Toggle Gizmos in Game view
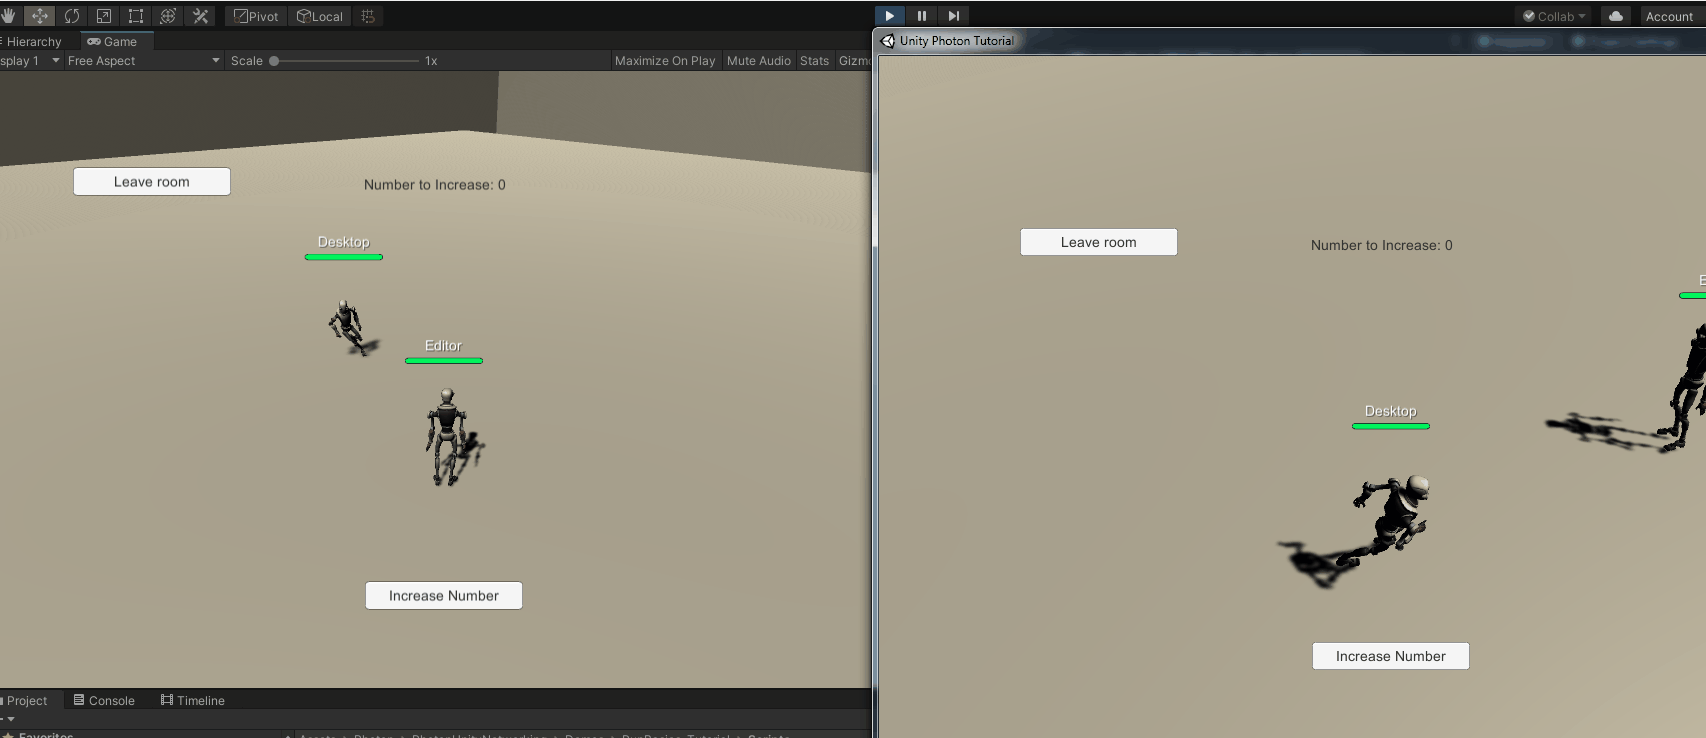Viewport: 1706px width, 738px height. (x=854, y=61)
